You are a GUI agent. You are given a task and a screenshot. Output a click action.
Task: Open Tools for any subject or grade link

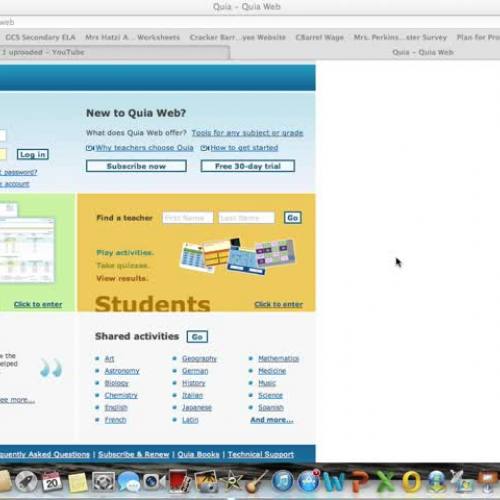point(247,133)
